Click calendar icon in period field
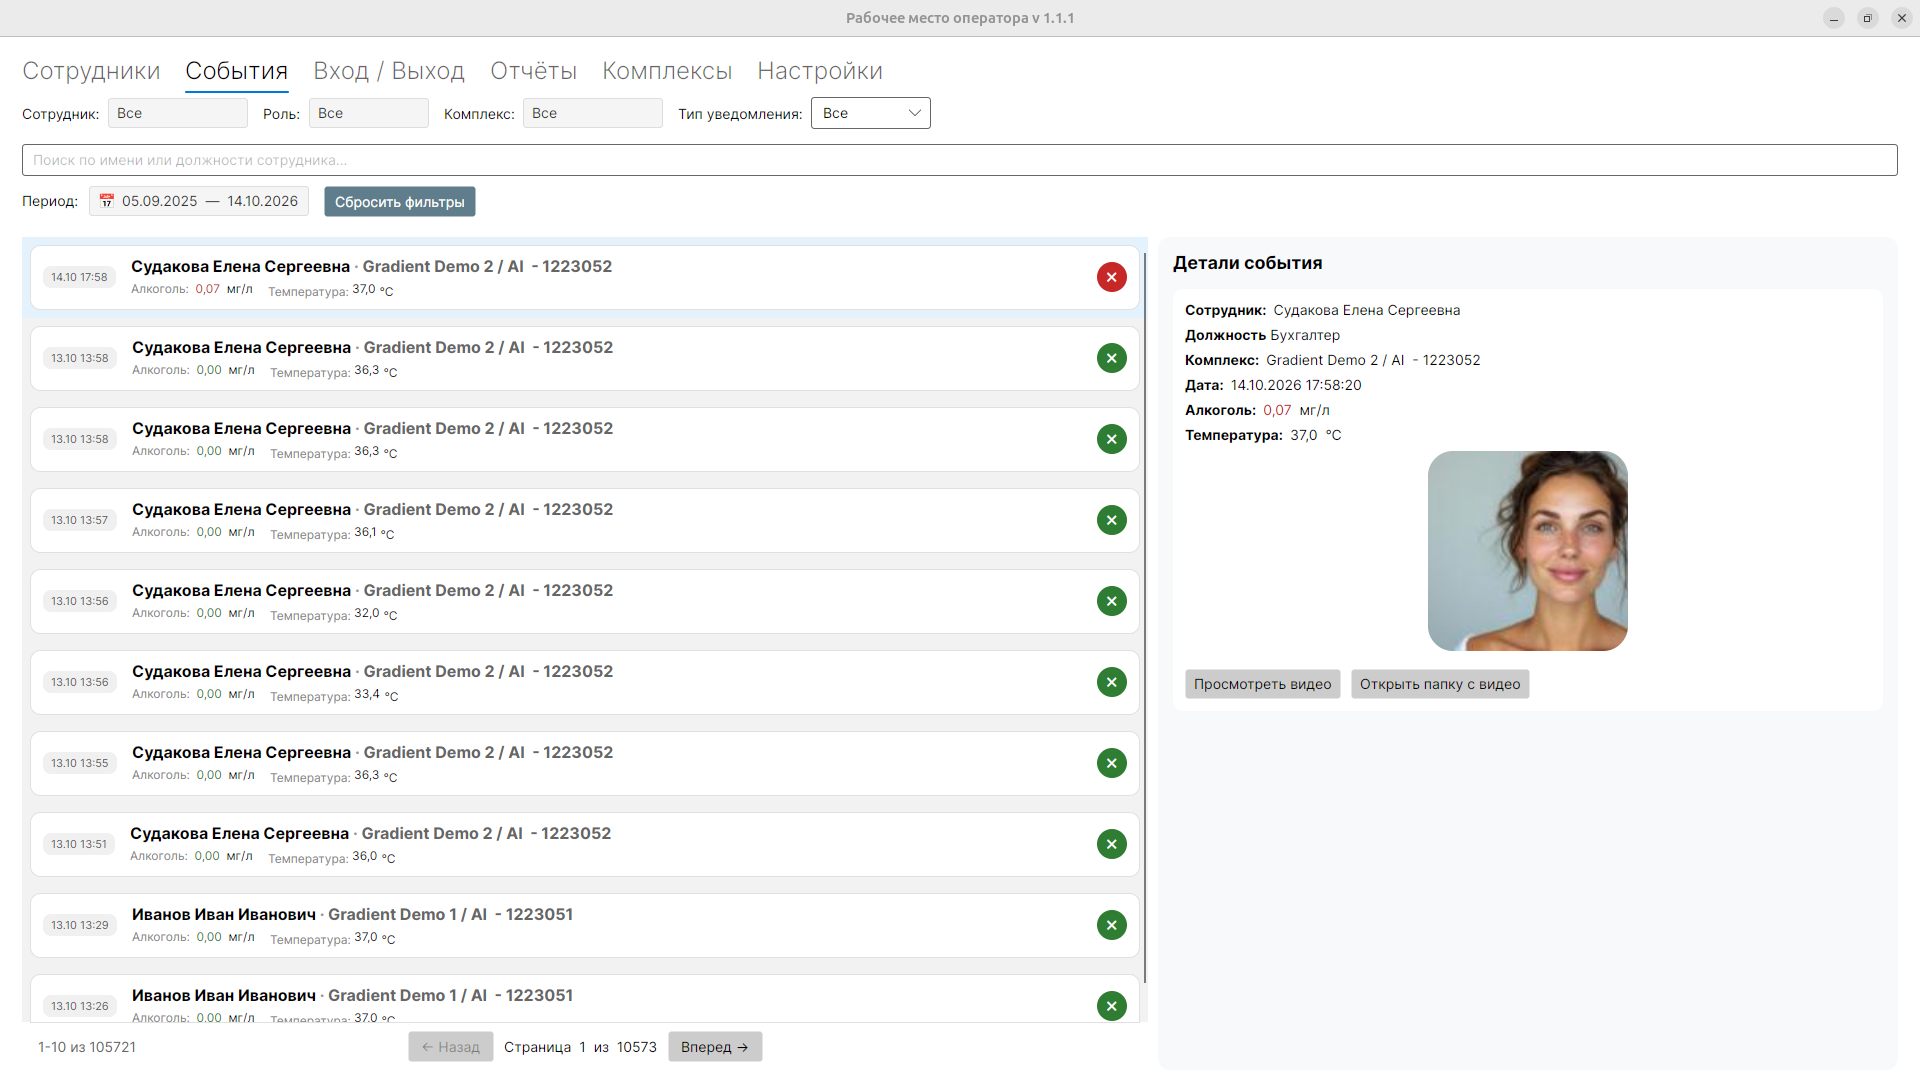 tap(106, 201)
